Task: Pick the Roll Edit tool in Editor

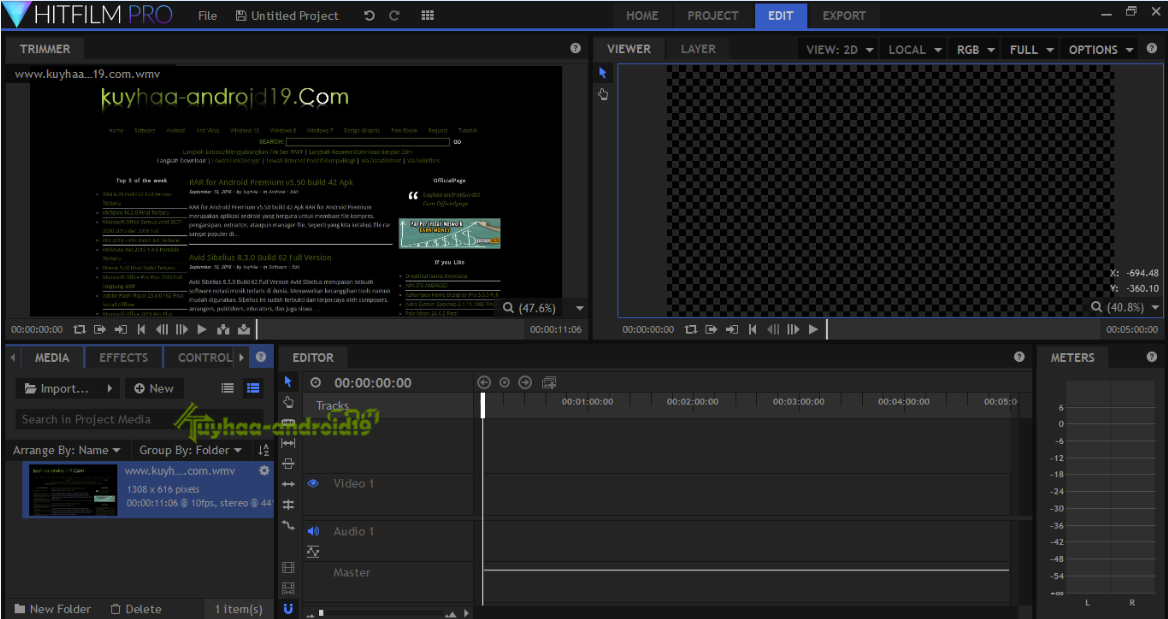Action: pos(288,504)
